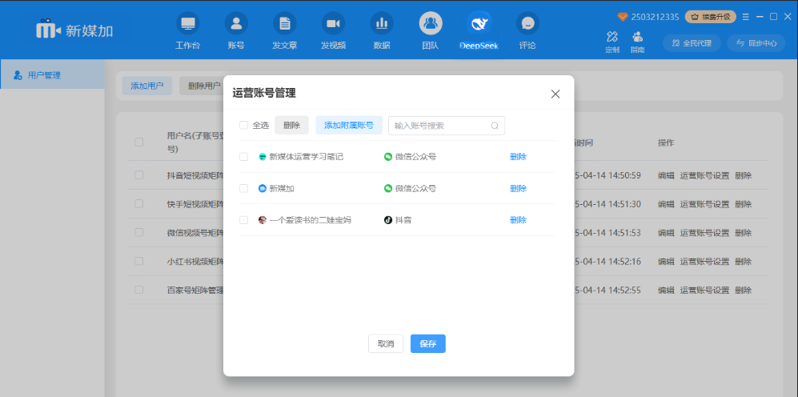Open the 评论 comments icon
The image size is (798, 397).
tap(528, 23)
